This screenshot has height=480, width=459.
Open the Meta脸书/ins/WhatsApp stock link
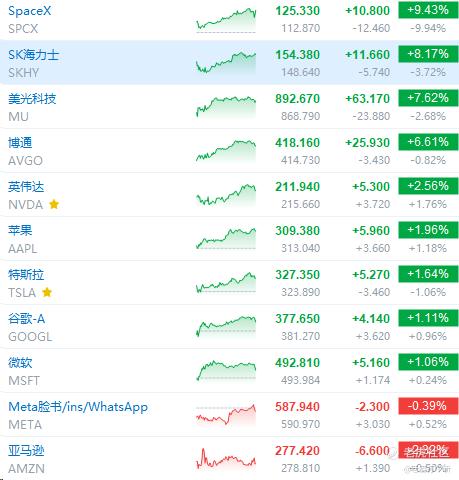click(x=78, y=407)
